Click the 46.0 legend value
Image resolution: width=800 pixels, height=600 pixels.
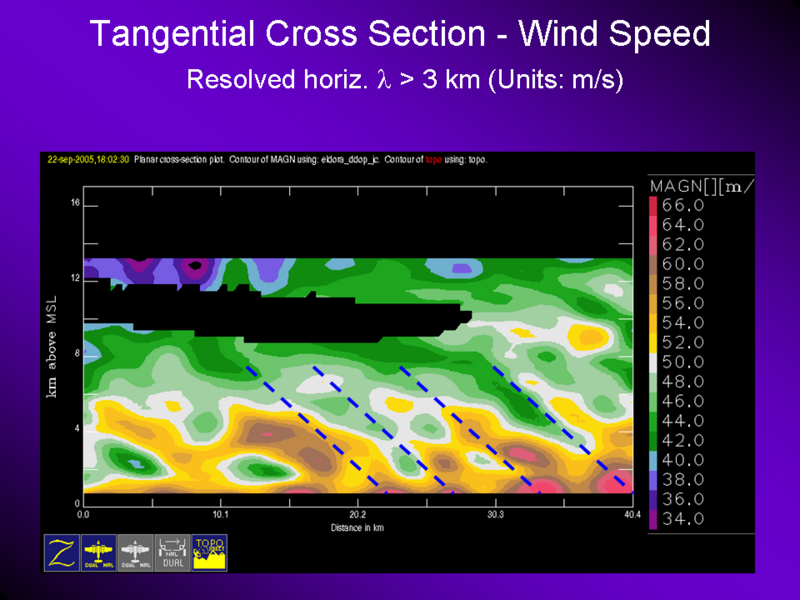click(683, 402)
